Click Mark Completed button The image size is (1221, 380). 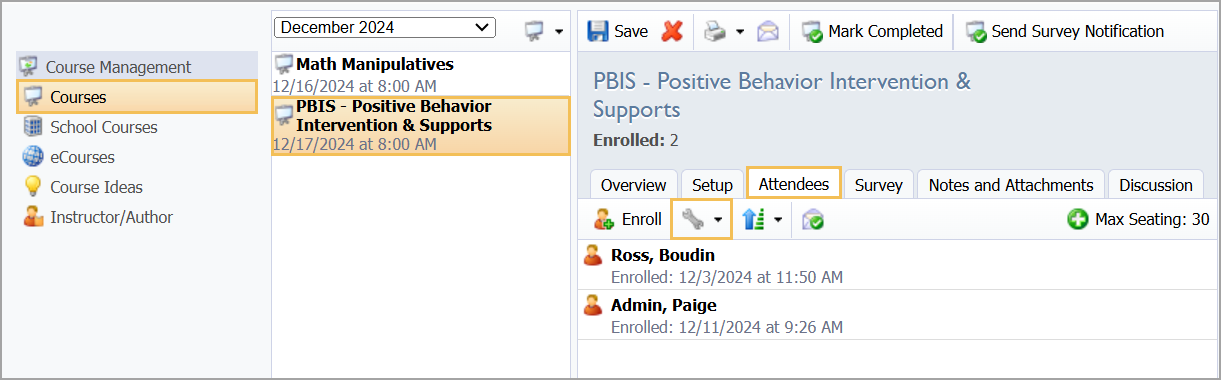click(872, 31)
